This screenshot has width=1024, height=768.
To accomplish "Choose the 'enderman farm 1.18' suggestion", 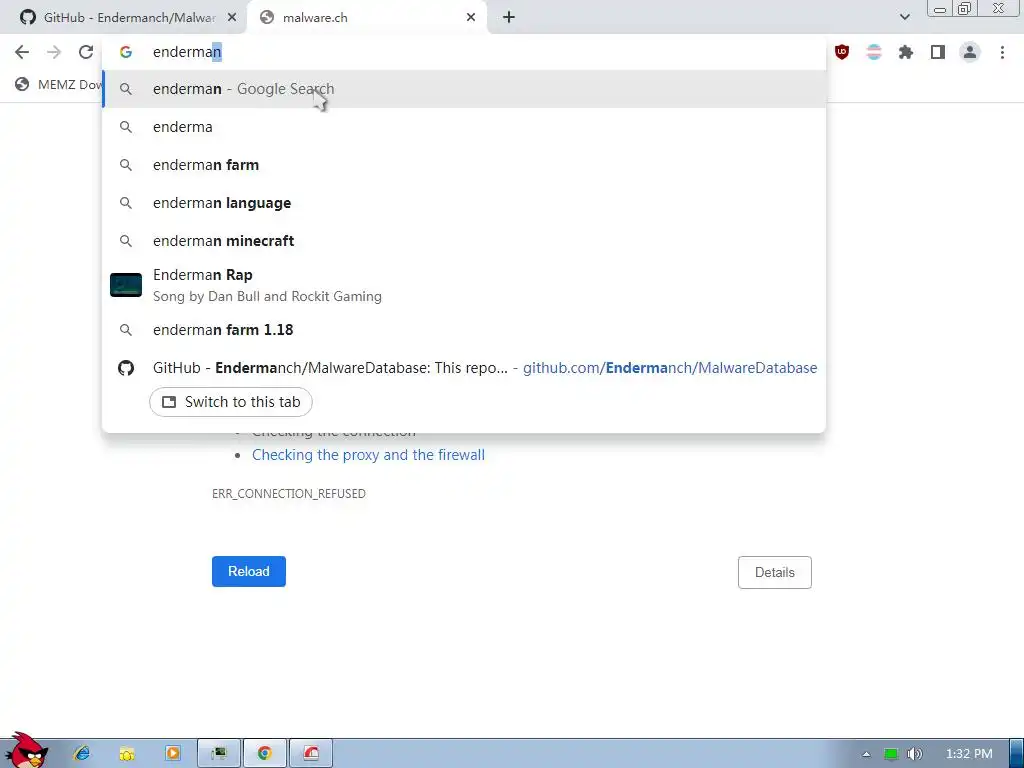I will click(x=464, y=330).
